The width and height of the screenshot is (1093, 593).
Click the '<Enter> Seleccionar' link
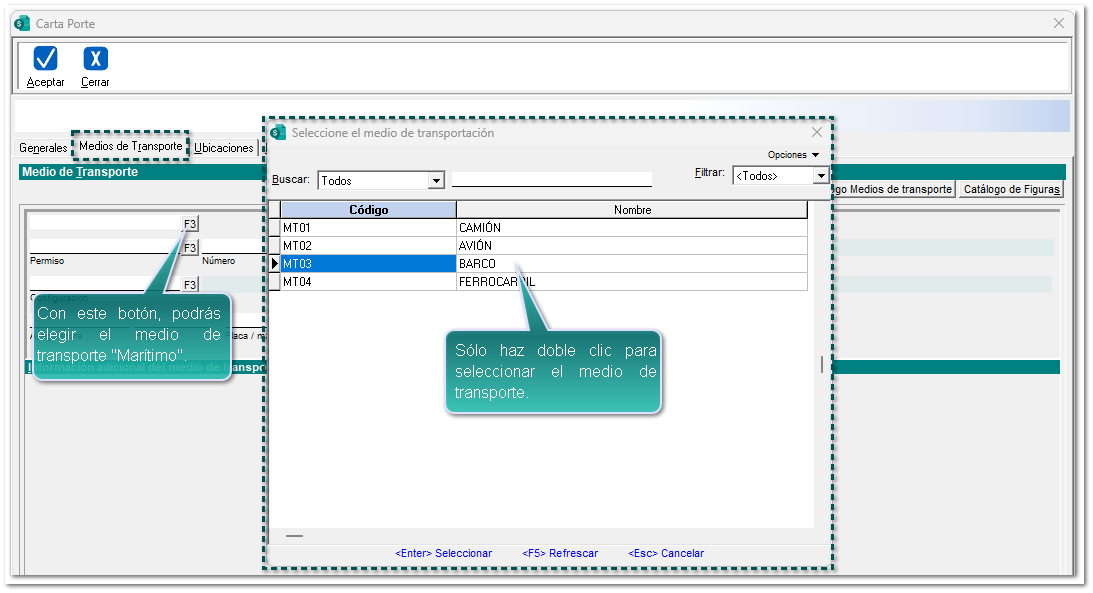tap(443, 553)
